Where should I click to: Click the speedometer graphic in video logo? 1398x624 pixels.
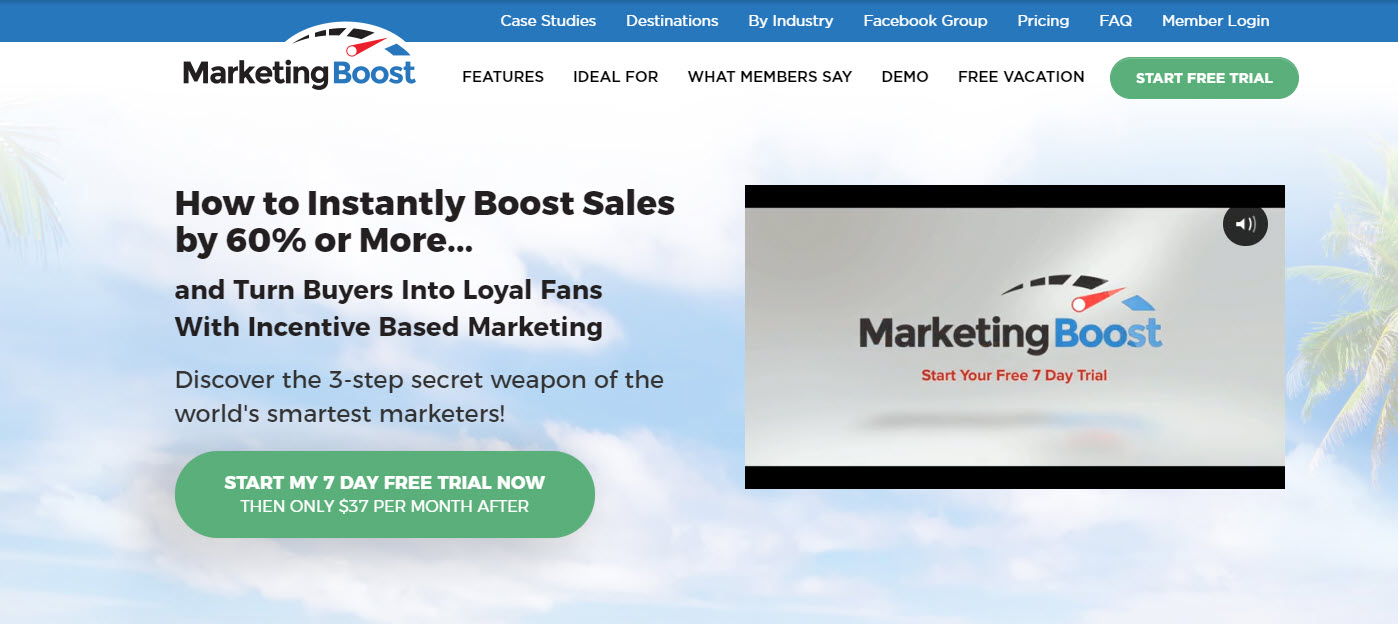pyautogui.click(x=1073, y=290)
